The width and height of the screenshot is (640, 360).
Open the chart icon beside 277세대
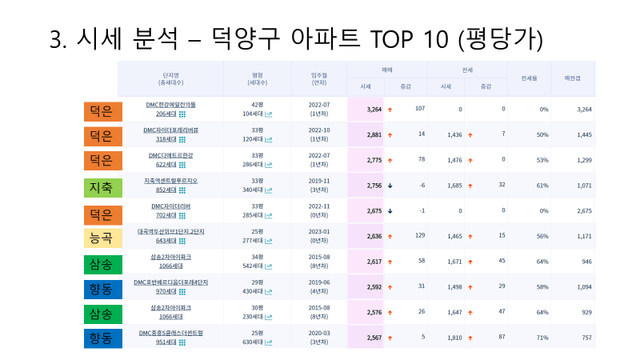click(268, 241)
